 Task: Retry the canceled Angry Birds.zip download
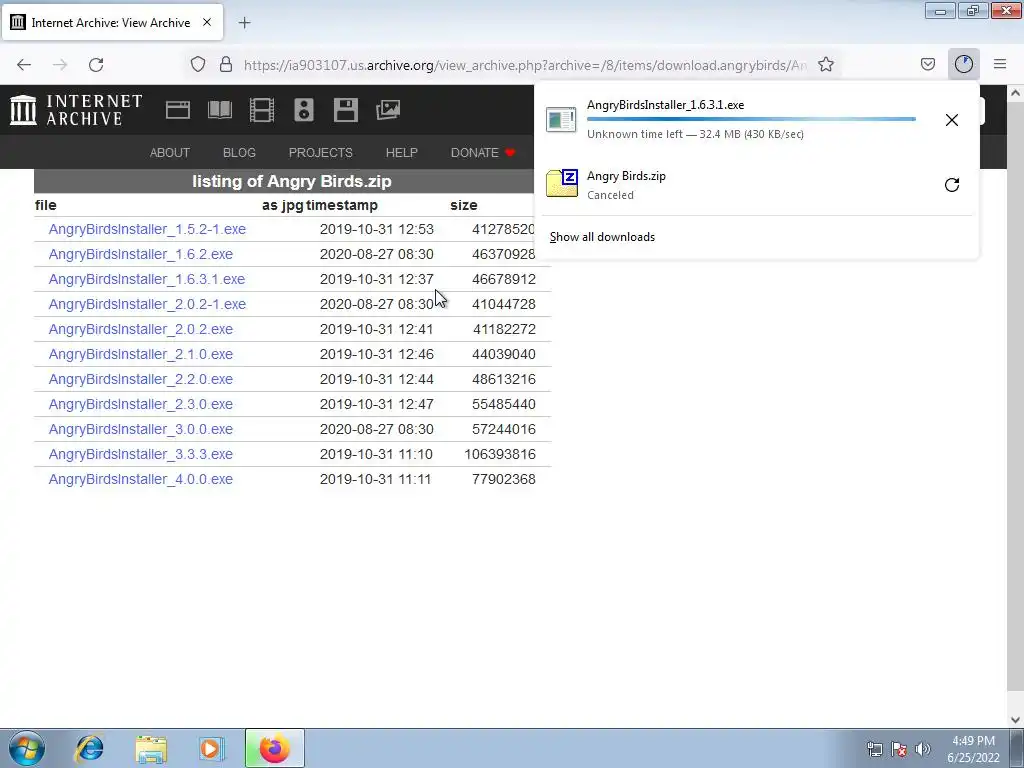[x=952, y=185]
